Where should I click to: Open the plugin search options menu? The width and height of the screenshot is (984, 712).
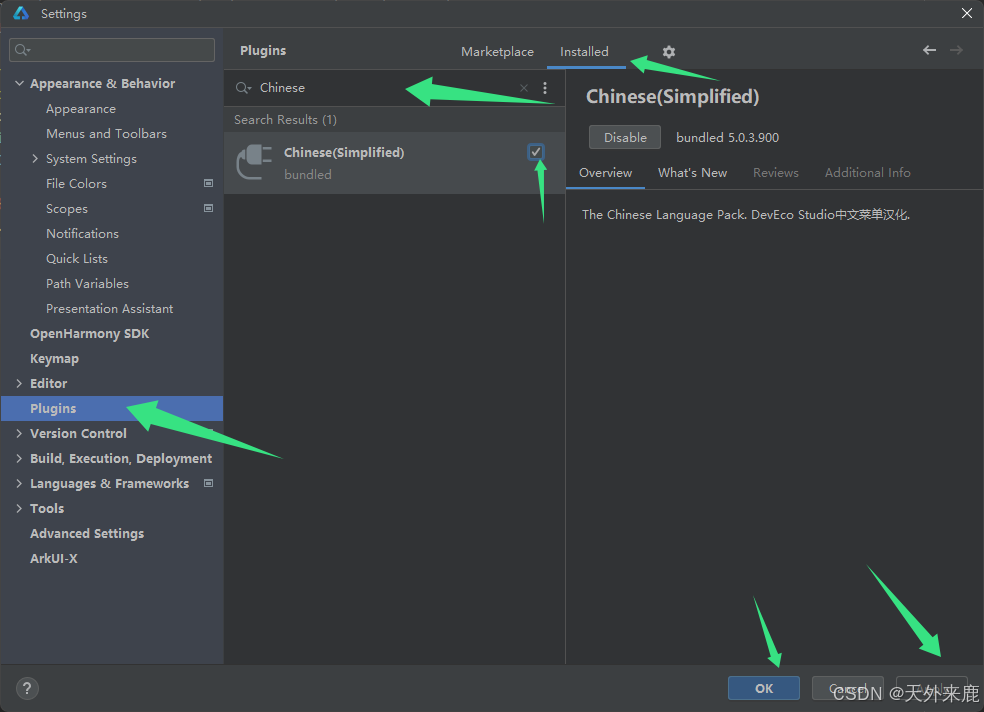pyautogui.click(x=545, y=88)
